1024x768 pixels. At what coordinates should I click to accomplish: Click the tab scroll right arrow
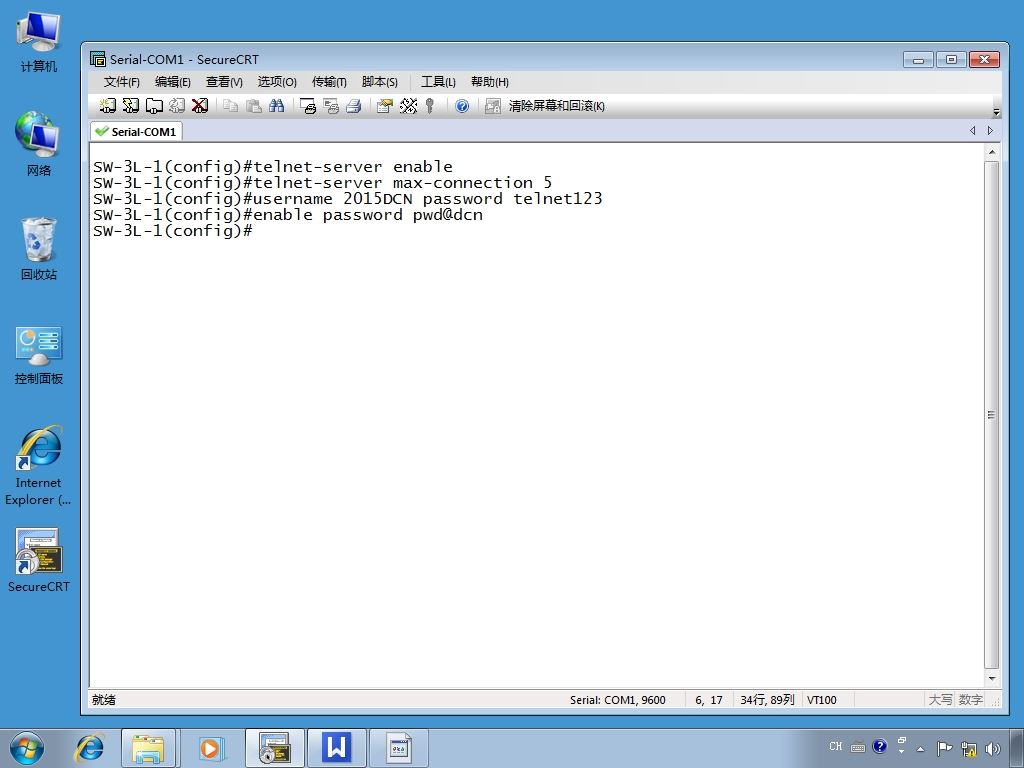coord(990,131)
